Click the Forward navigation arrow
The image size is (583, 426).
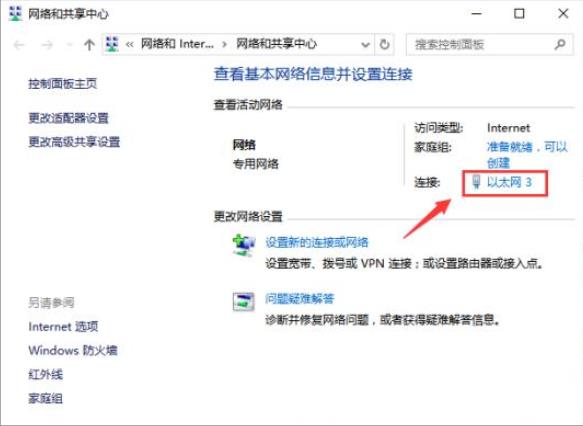pos(47,45)
